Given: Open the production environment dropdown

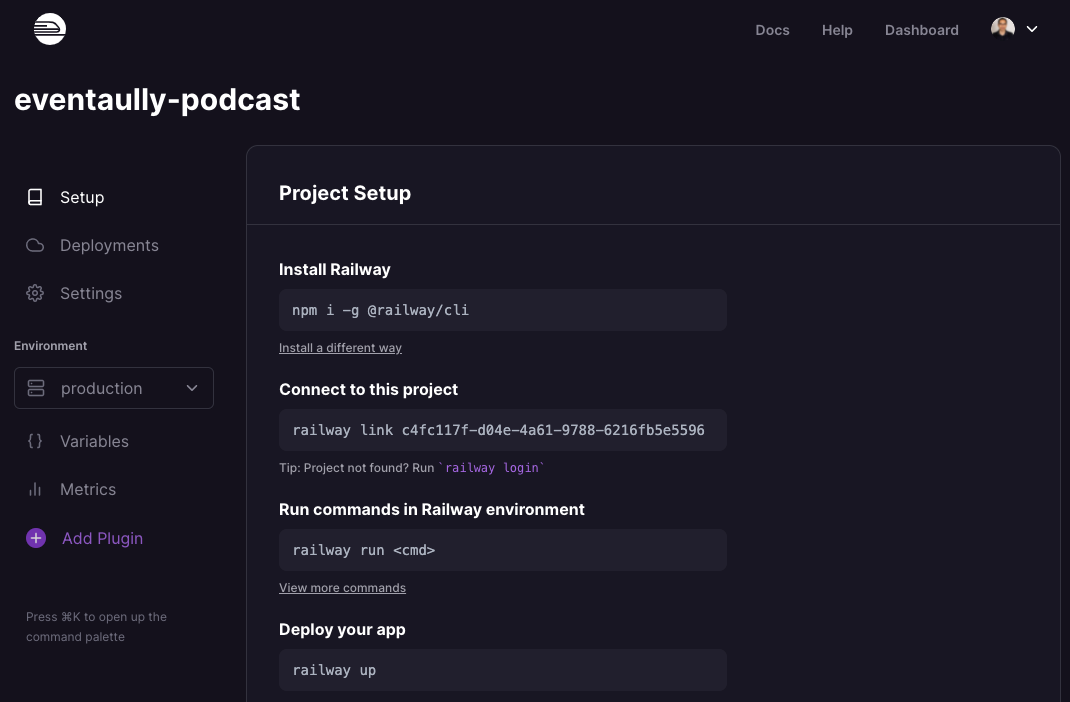Looking at the screenshot, I should 114,388.
